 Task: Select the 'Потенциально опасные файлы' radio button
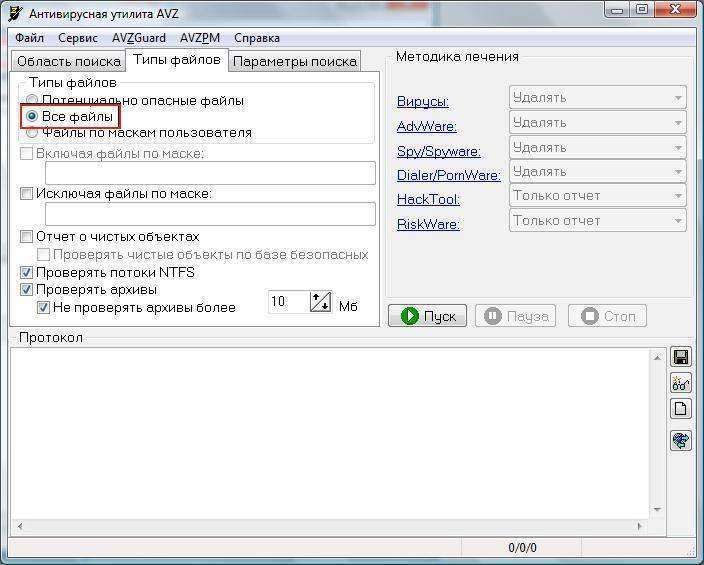click(32, 101)
